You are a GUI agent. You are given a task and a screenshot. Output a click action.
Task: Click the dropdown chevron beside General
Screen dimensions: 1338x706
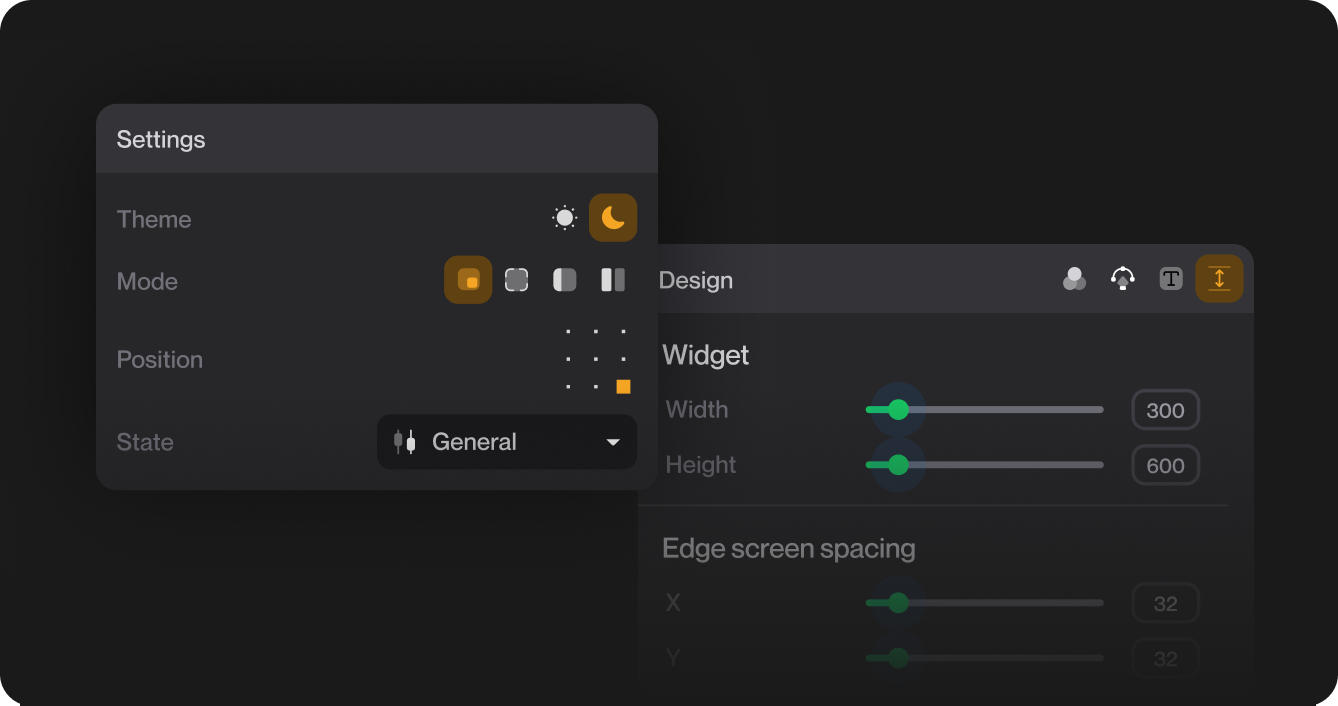click(x=612, y=442)
